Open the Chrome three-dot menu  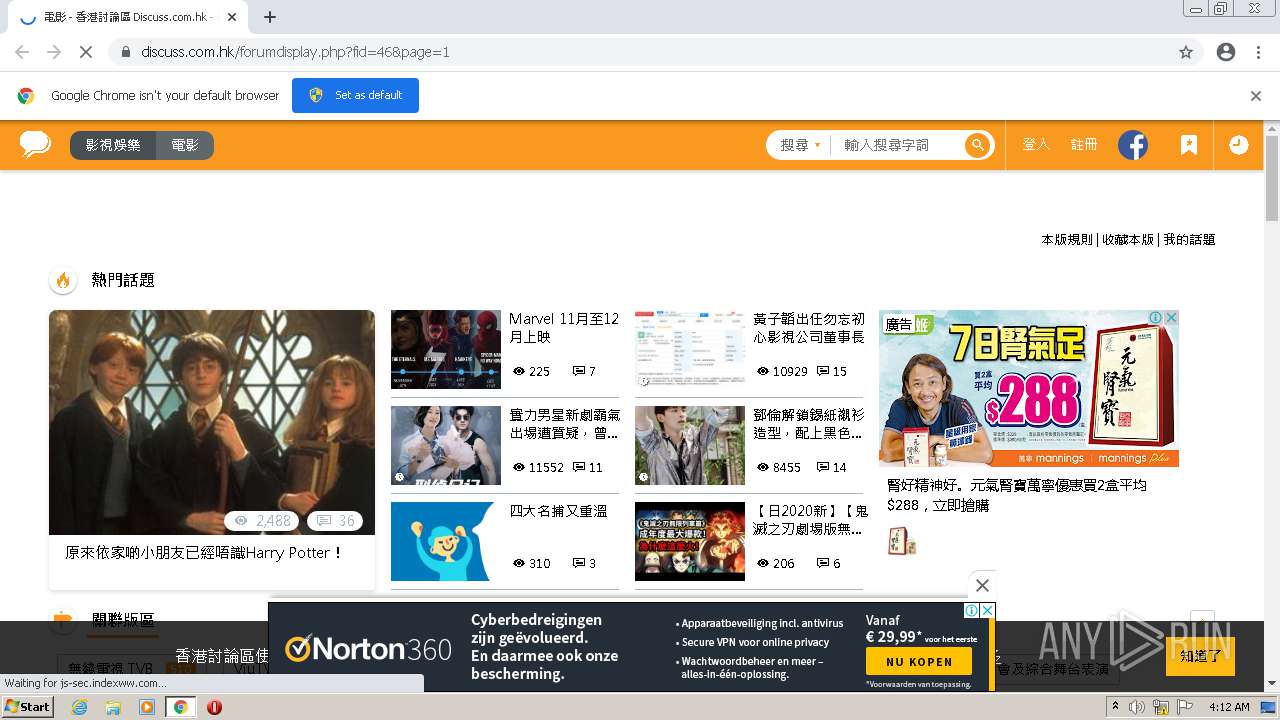point(1258,52)
